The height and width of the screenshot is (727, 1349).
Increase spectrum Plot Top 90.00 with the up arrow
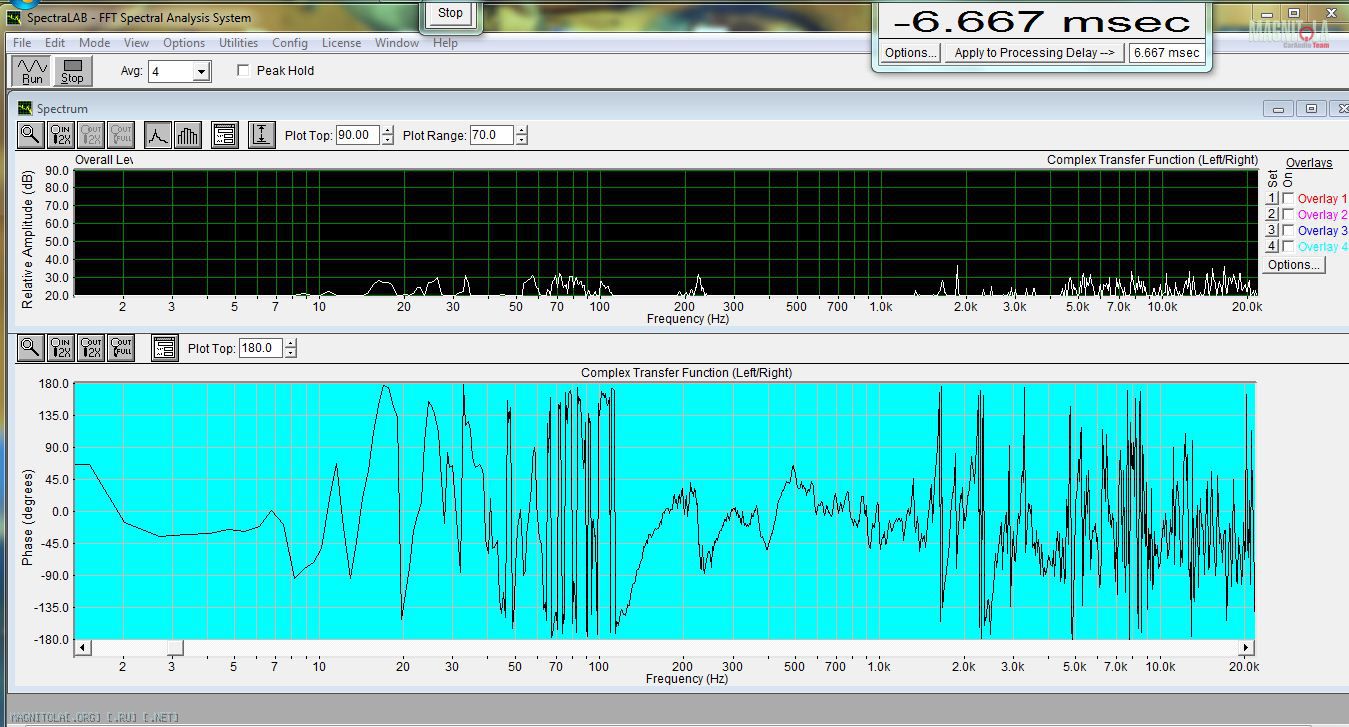click(387, 131)
